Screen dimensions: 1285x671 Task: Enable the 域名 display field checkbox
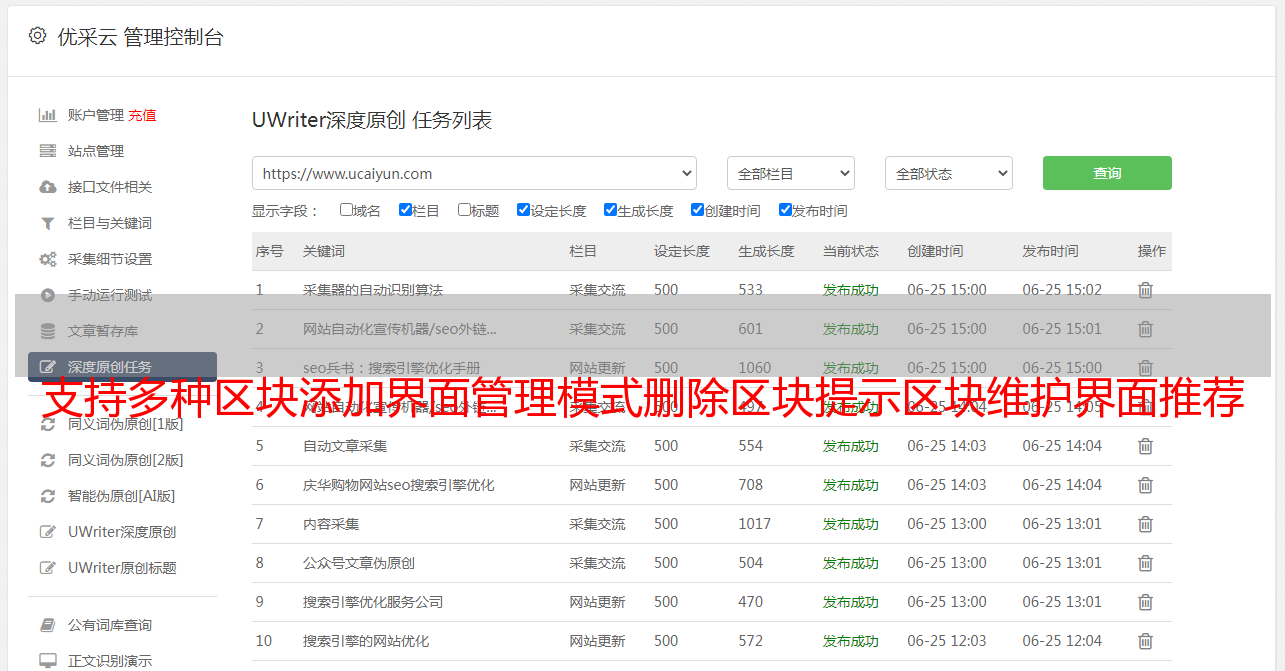[346, 210]
